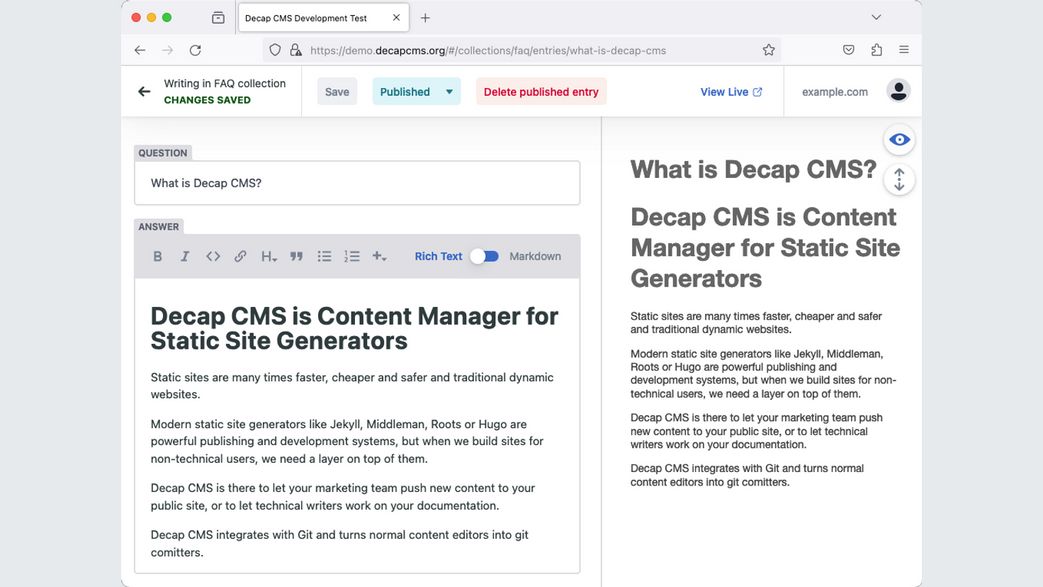The height and width of the screenshot is (587, 1043).
Task: Open the Published status dropdown
Action: [416, 92]
